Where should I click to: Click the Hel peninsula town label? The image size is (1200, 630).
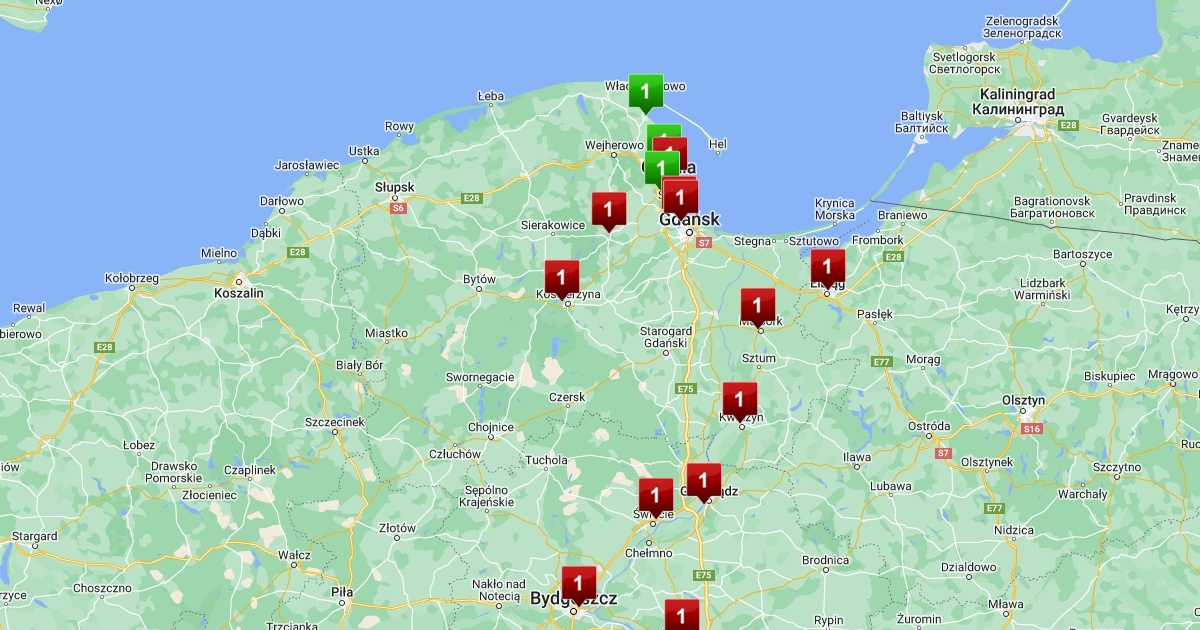(717, 145)
